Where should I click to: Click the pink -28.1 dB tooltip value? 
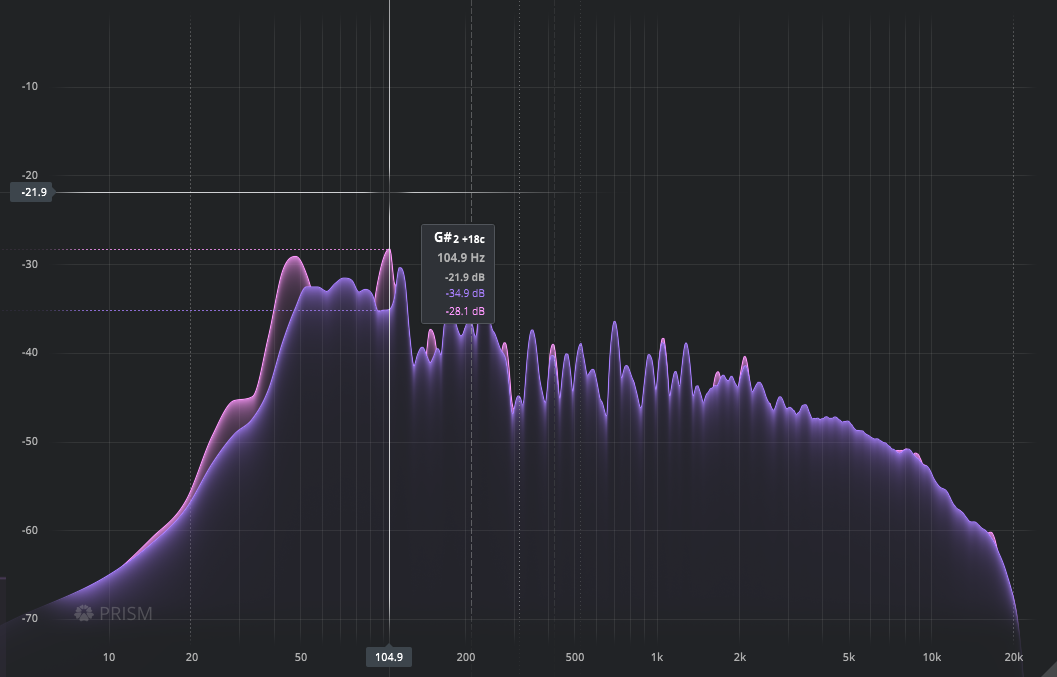click(x=464, y=311)
